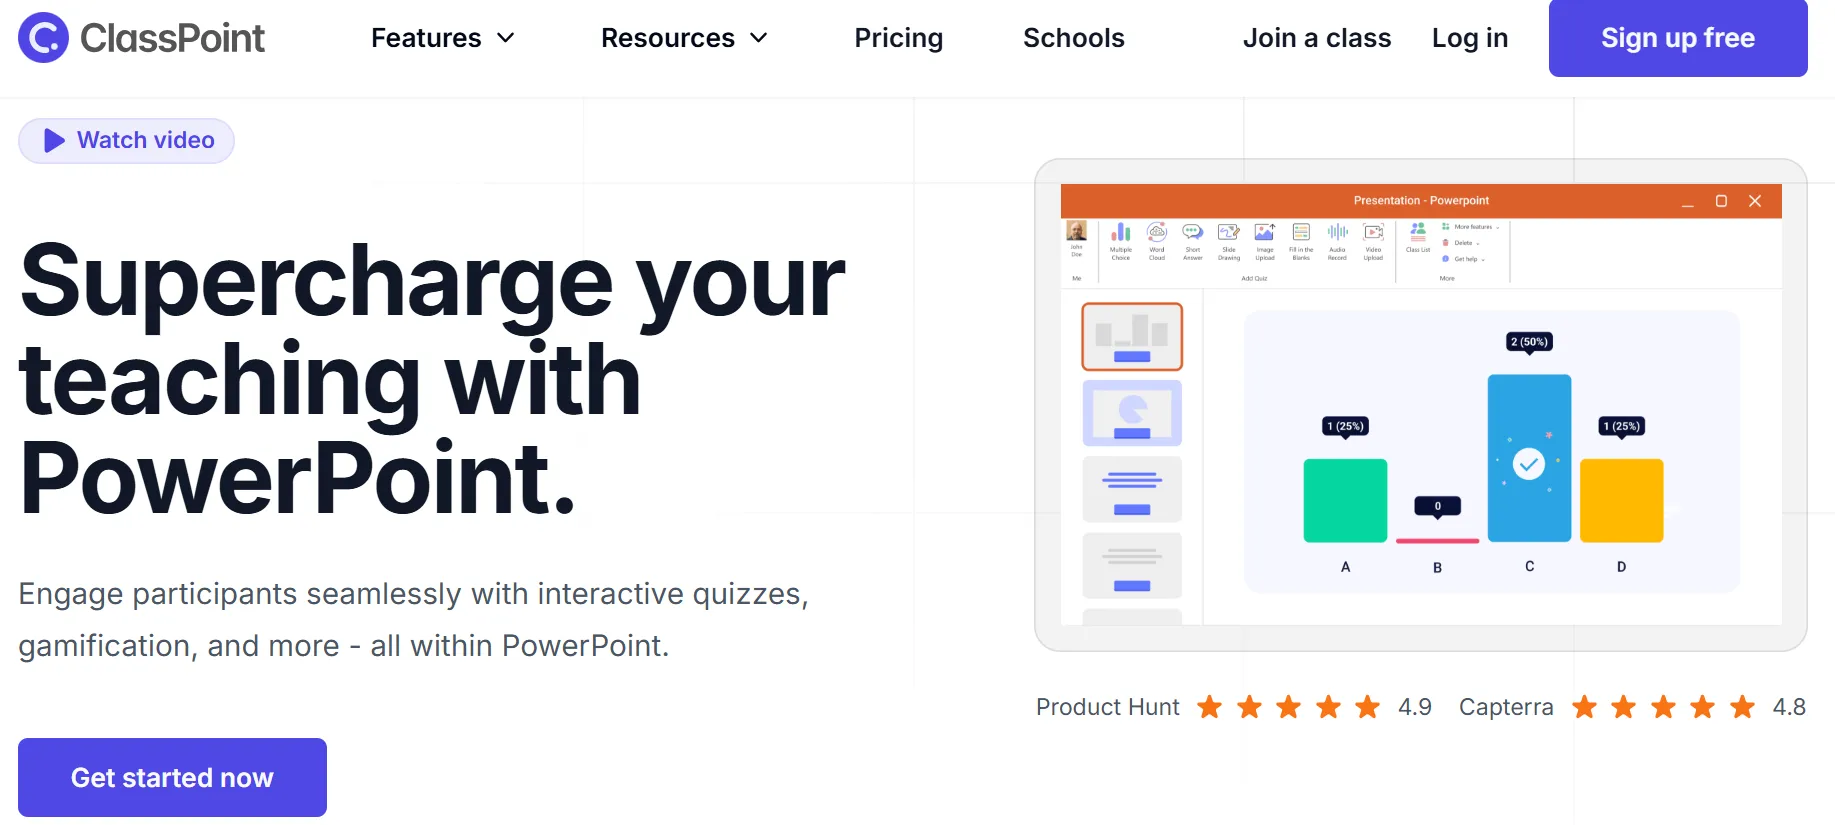Click the Sign up free button
1835x825 pixels.
1677,38
